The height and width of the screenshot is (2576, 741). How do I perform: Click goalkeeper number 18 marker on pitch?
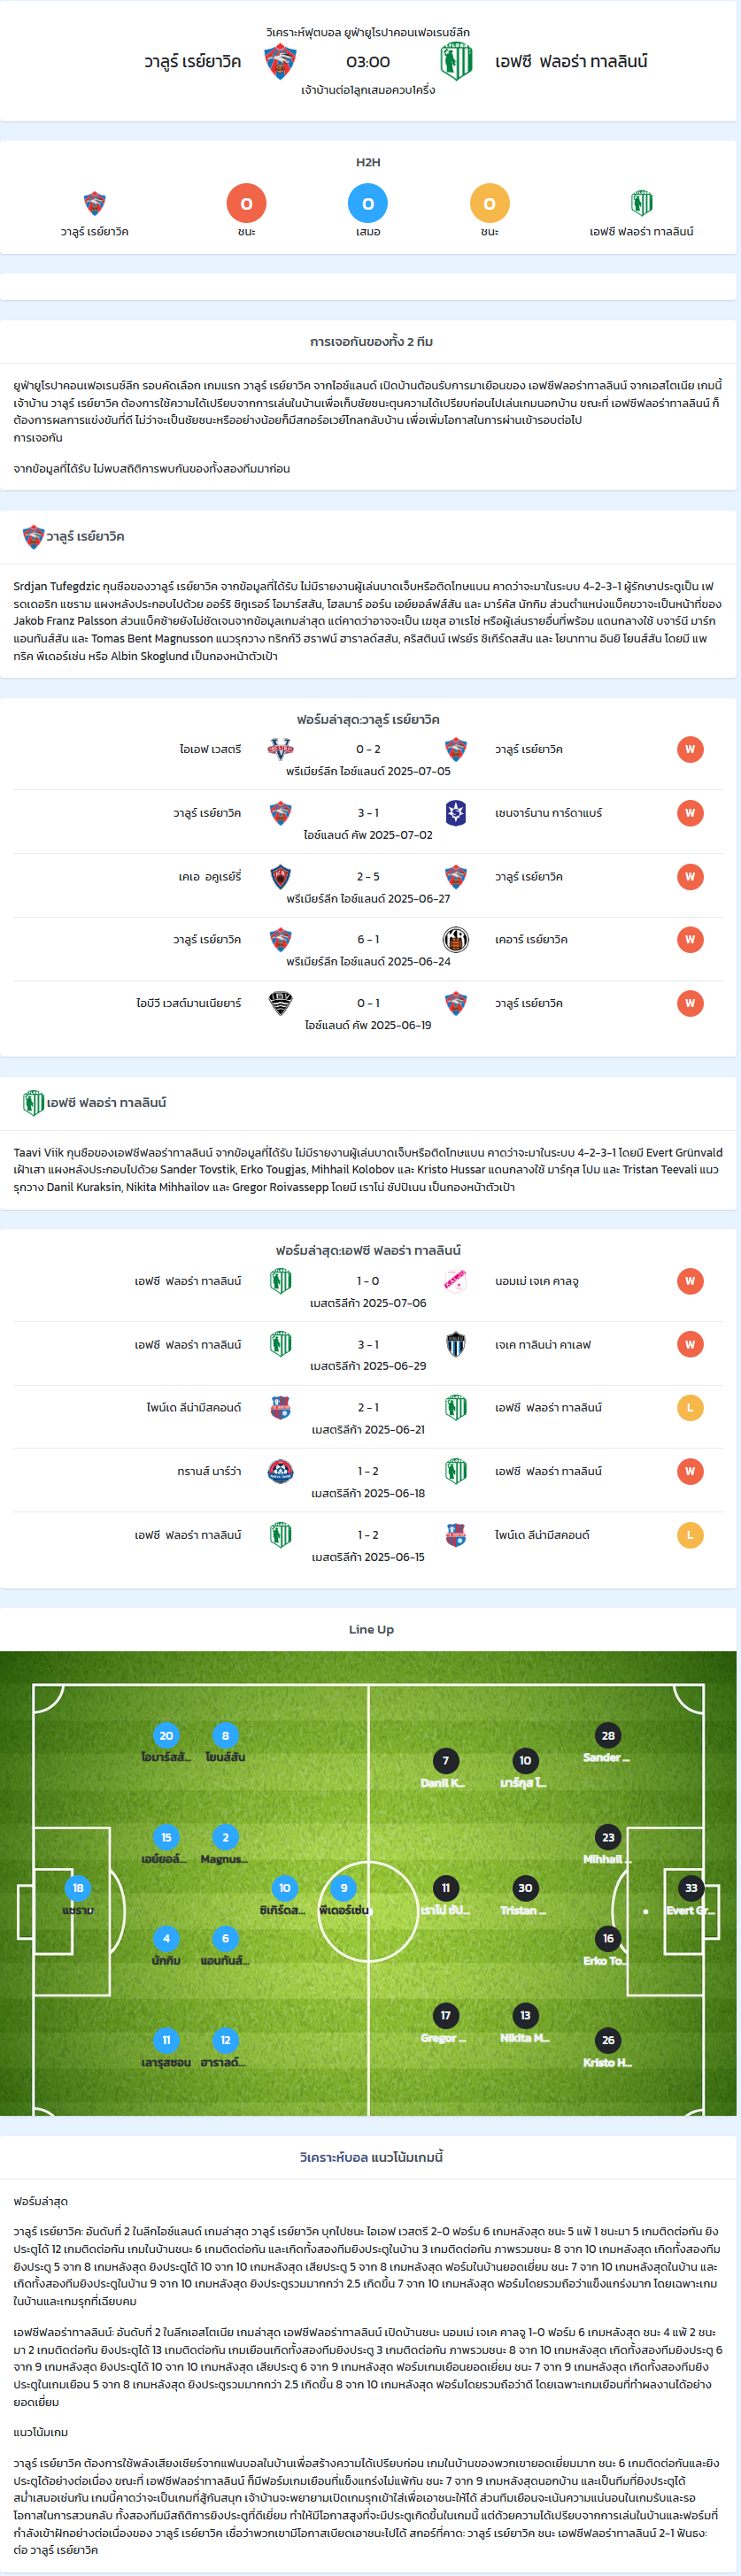[x=78, y=1888]
